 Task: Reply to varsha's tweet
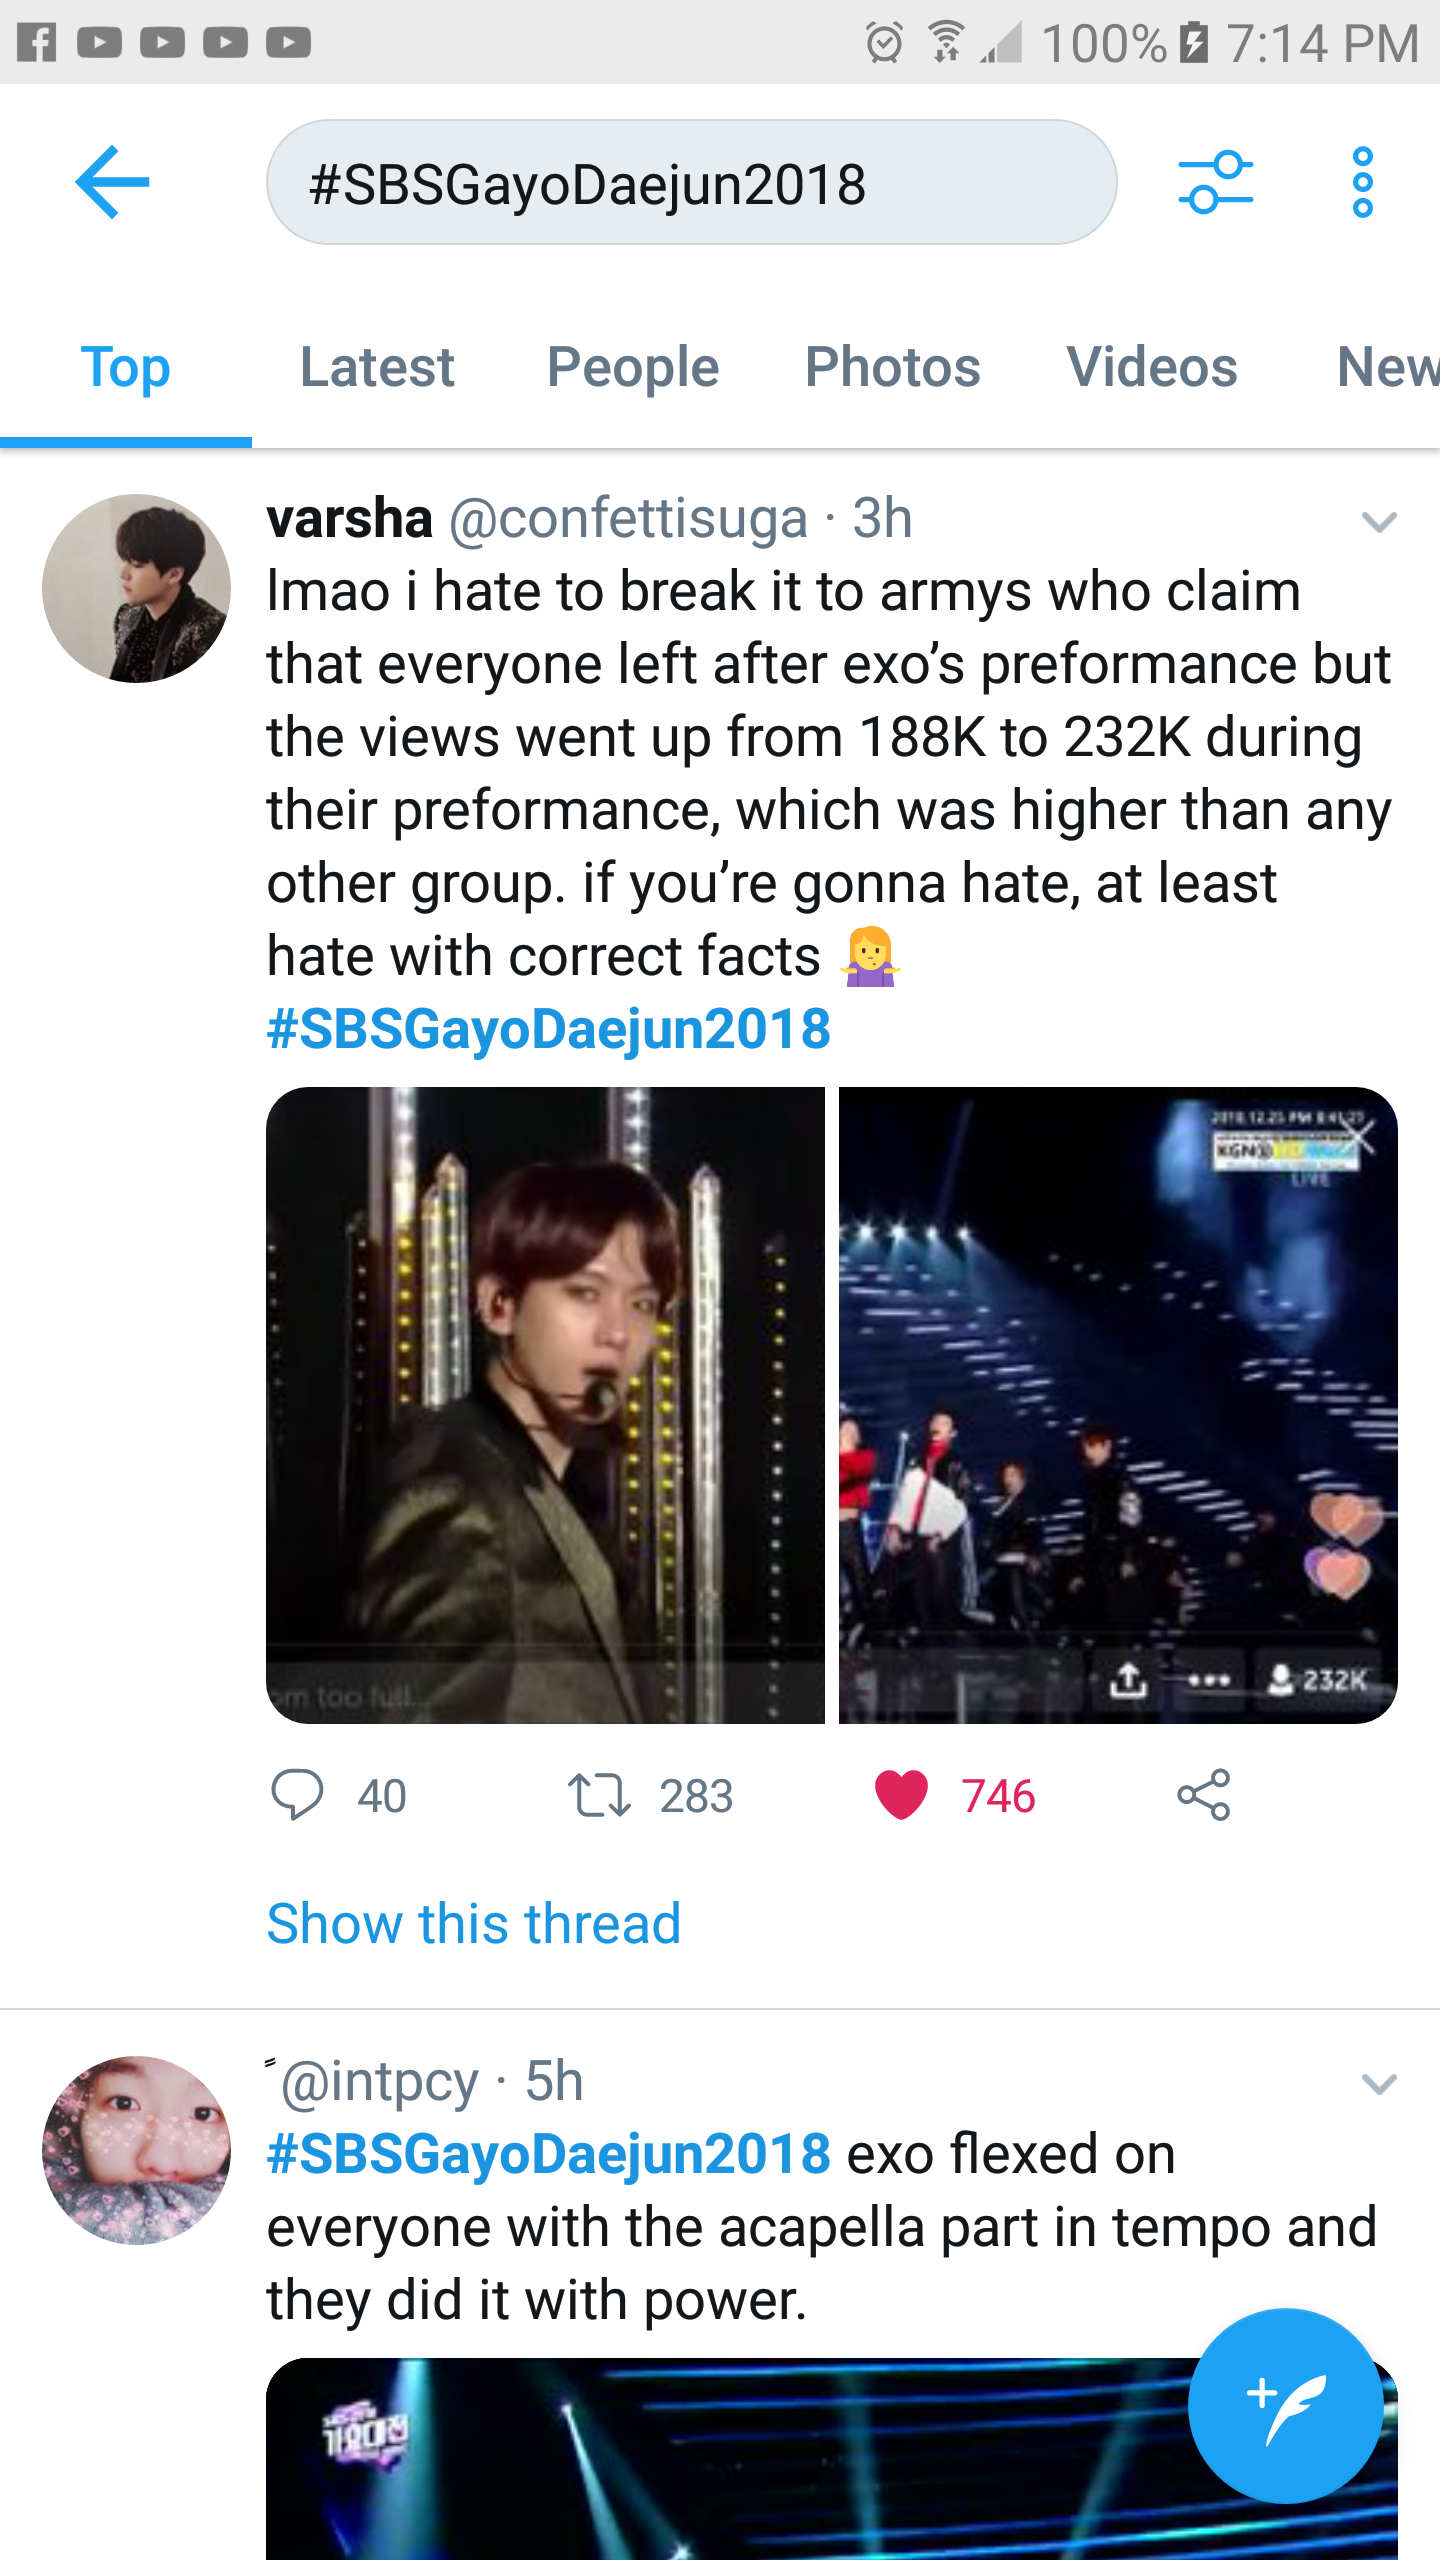tap(298, 1795)
